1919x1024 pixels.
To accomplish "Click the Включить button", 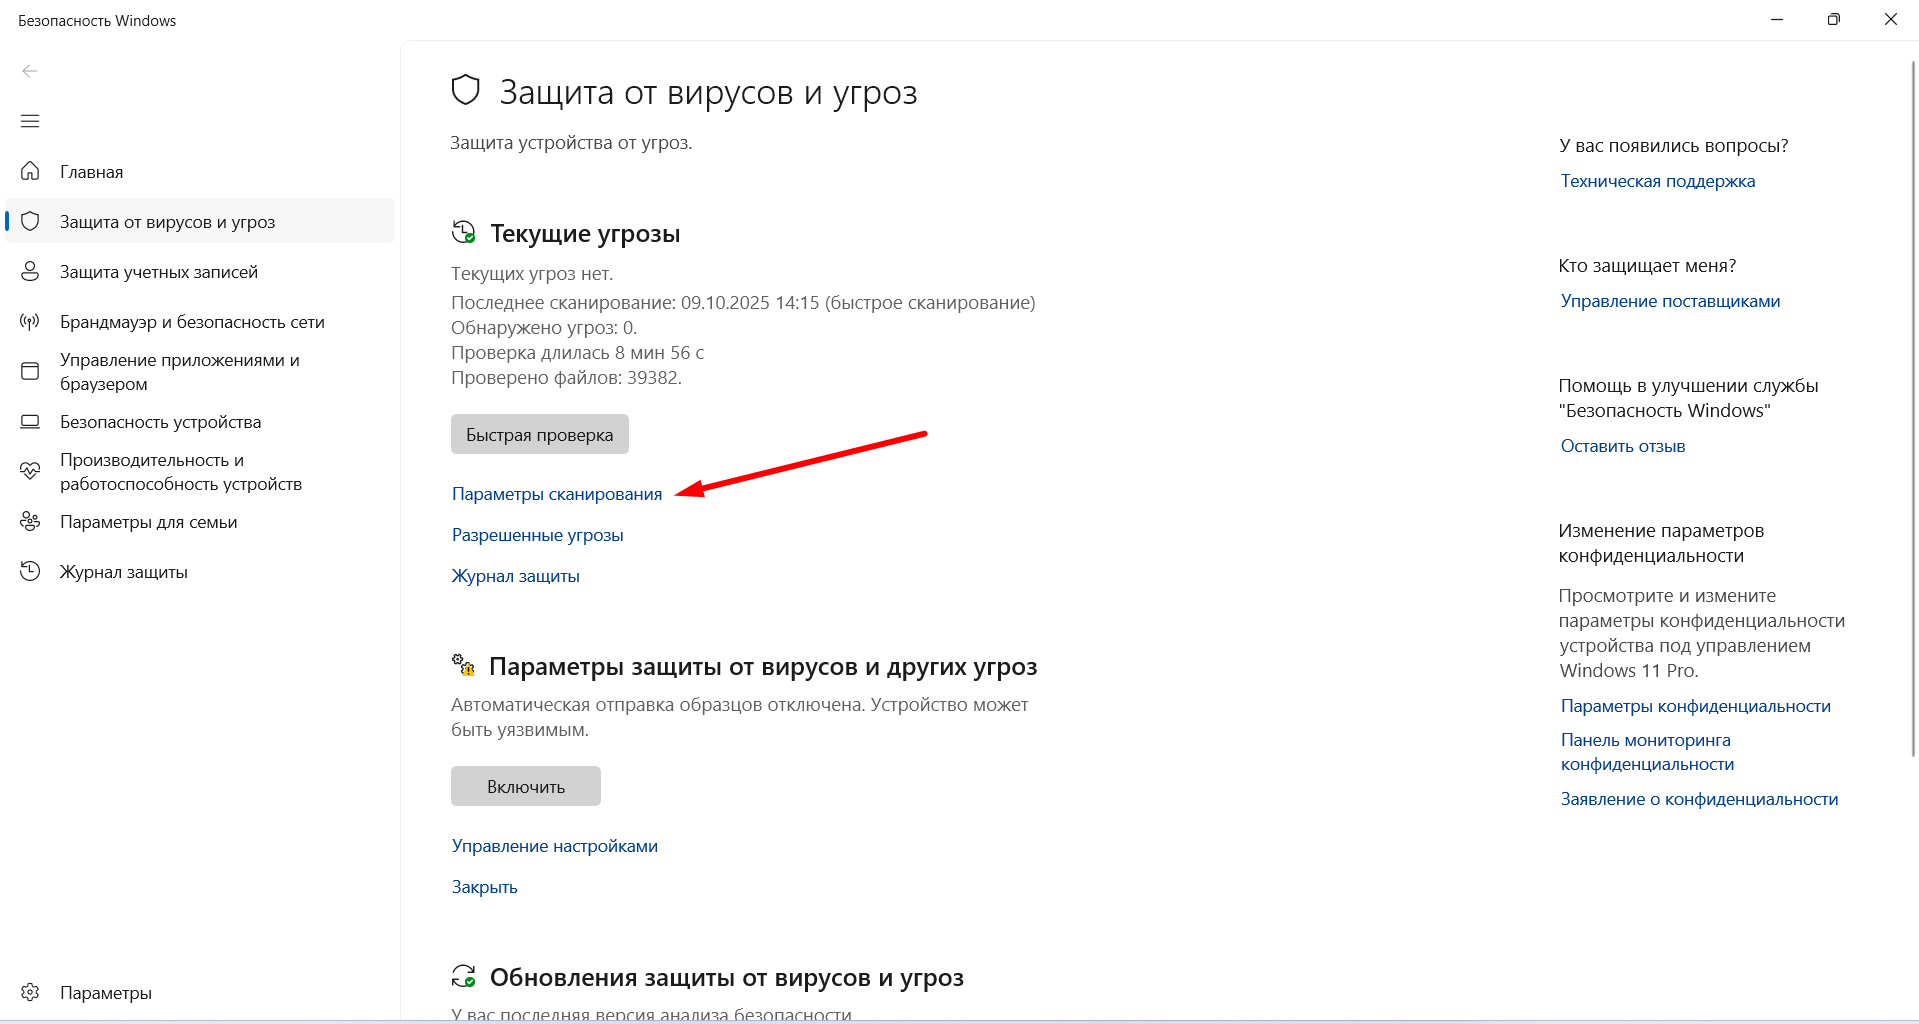I will (x=526, y=786).
